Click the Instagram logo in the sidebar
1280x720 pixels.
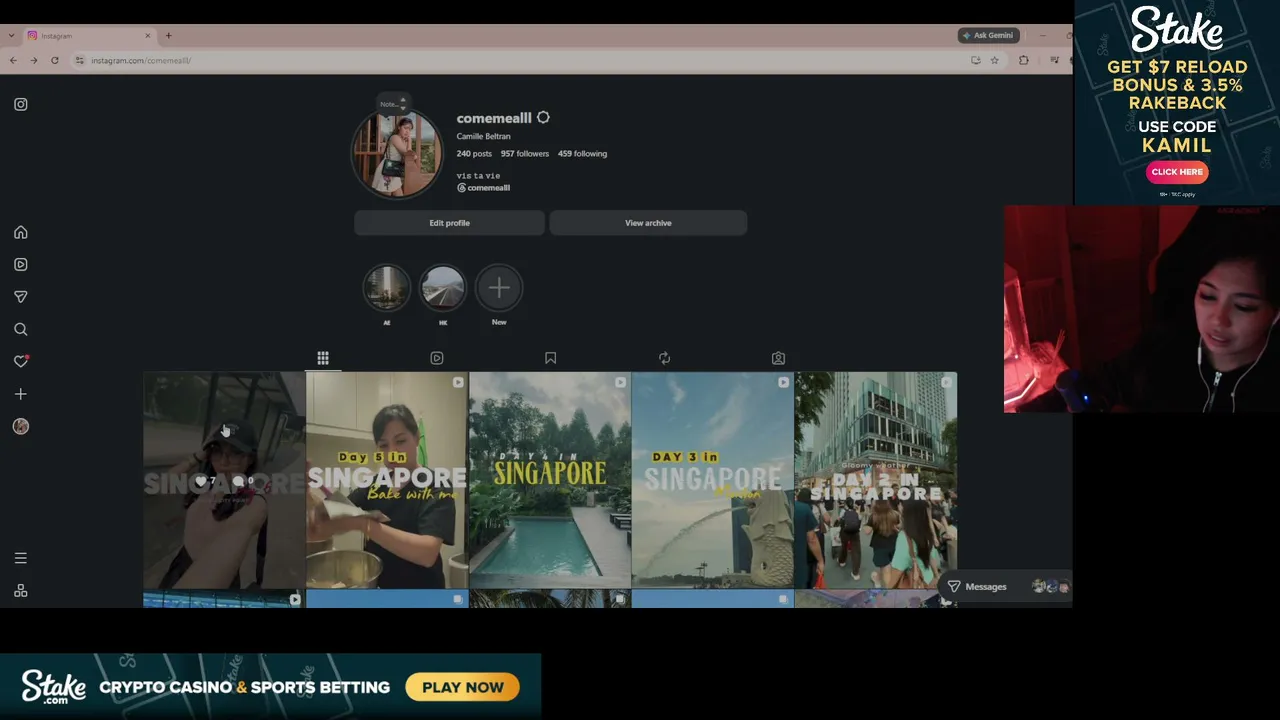coord(21,104)
